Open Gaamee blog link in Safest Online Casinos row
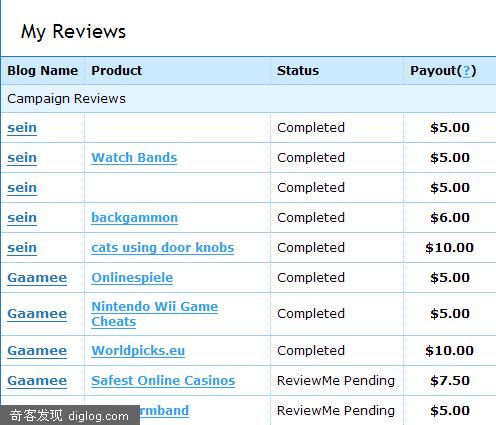 click(37, 381)
